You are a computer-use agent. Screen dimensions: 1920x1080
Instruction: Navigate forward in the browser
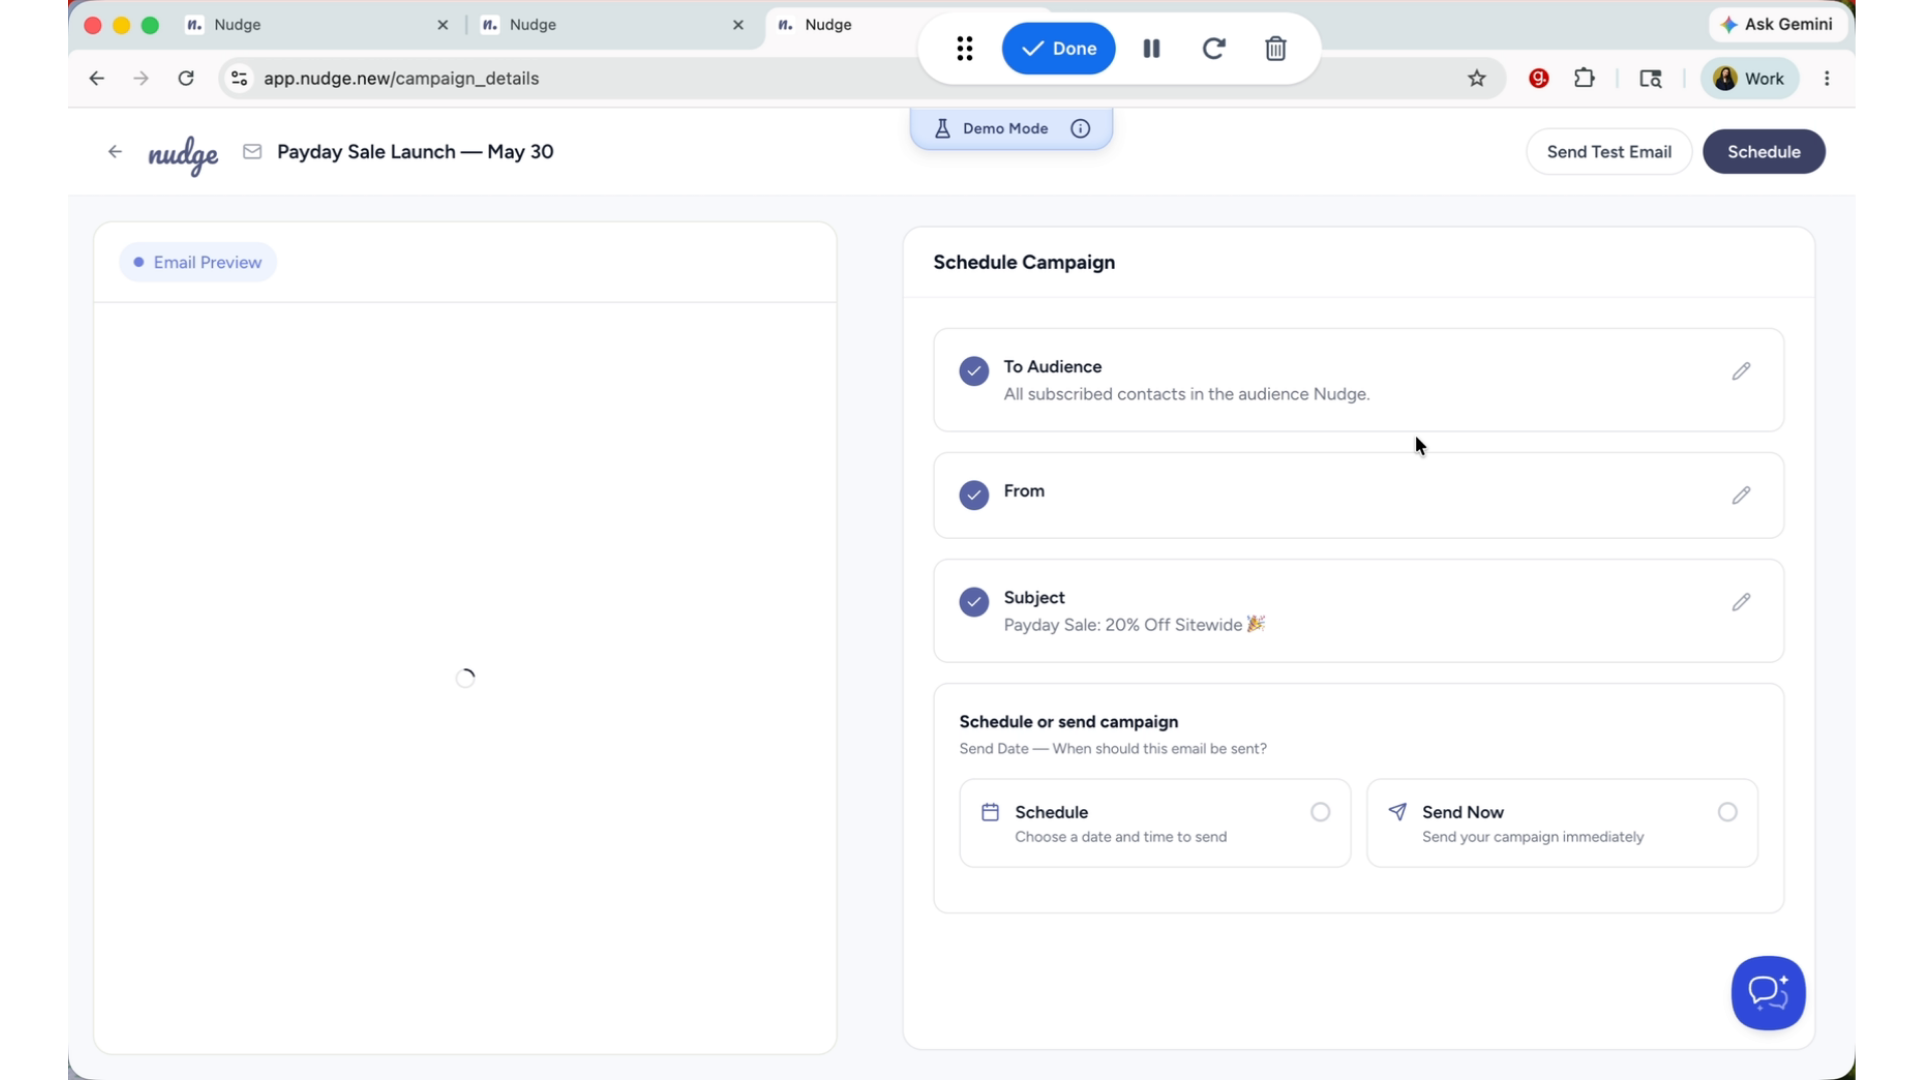point(141,78)
